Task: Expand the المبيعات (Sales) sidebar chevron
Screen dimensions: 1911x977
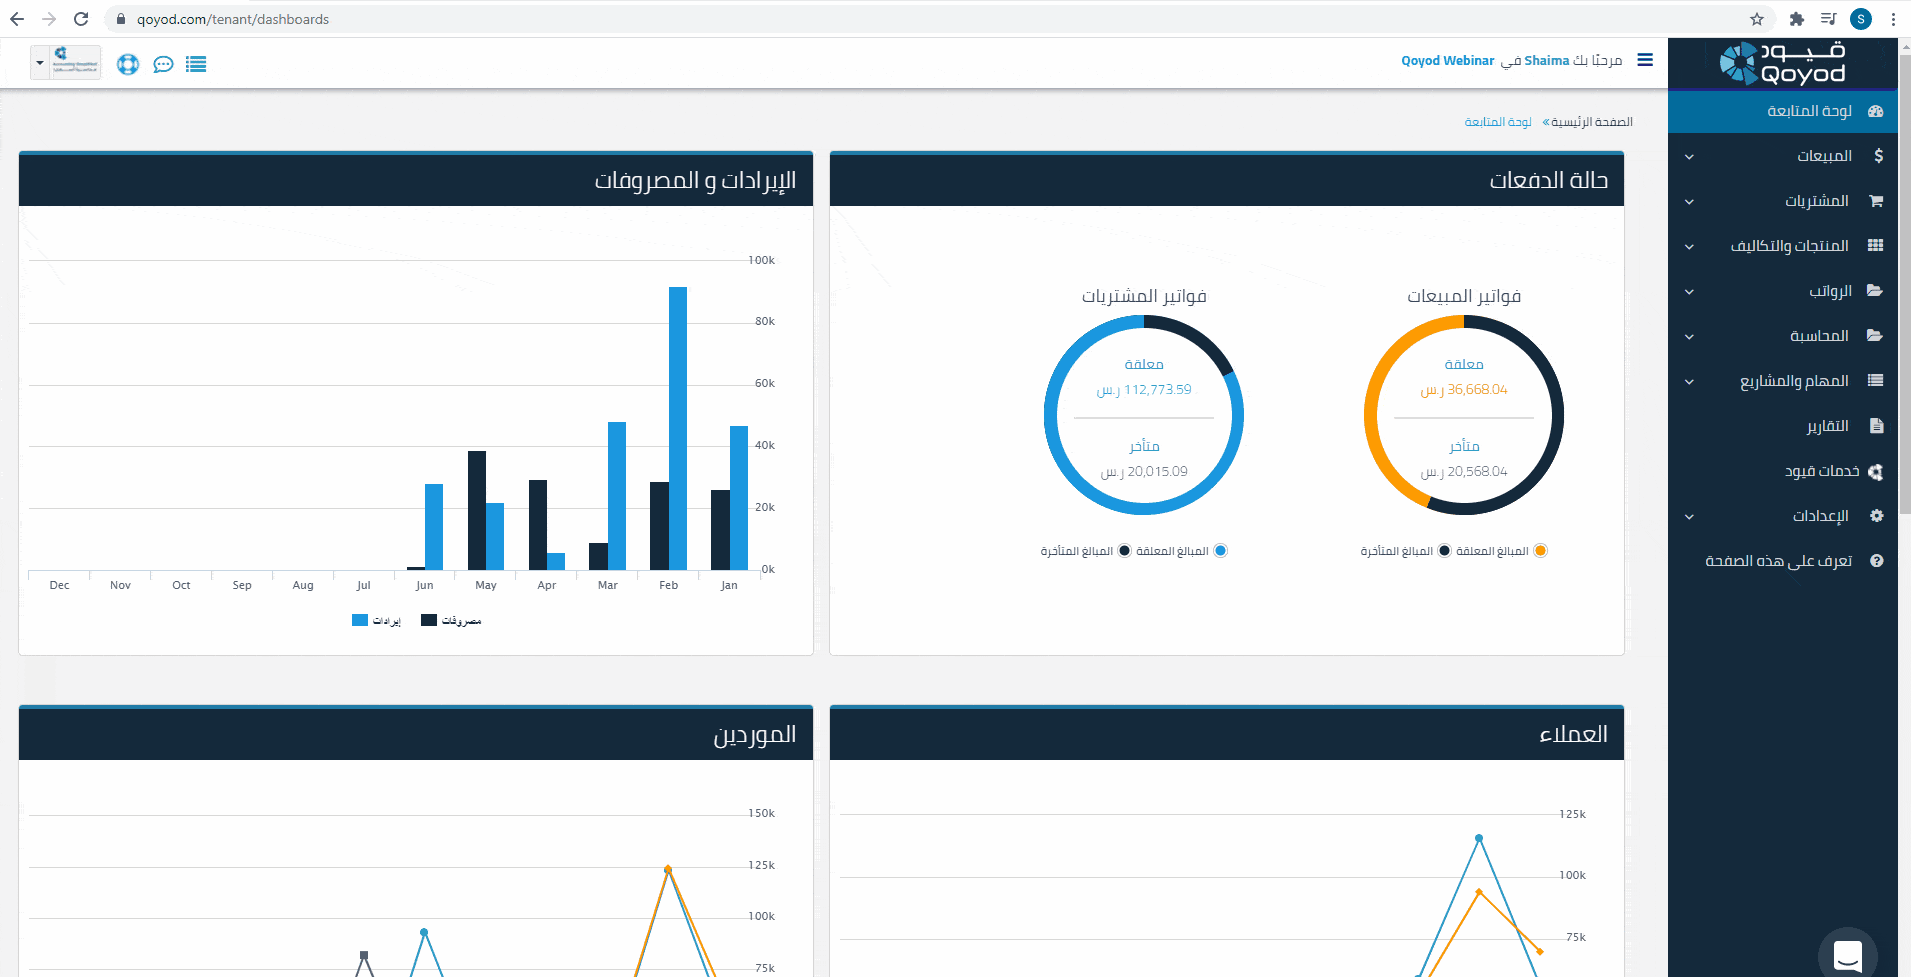Action: pyautogui.click(x=1689, y=157)
